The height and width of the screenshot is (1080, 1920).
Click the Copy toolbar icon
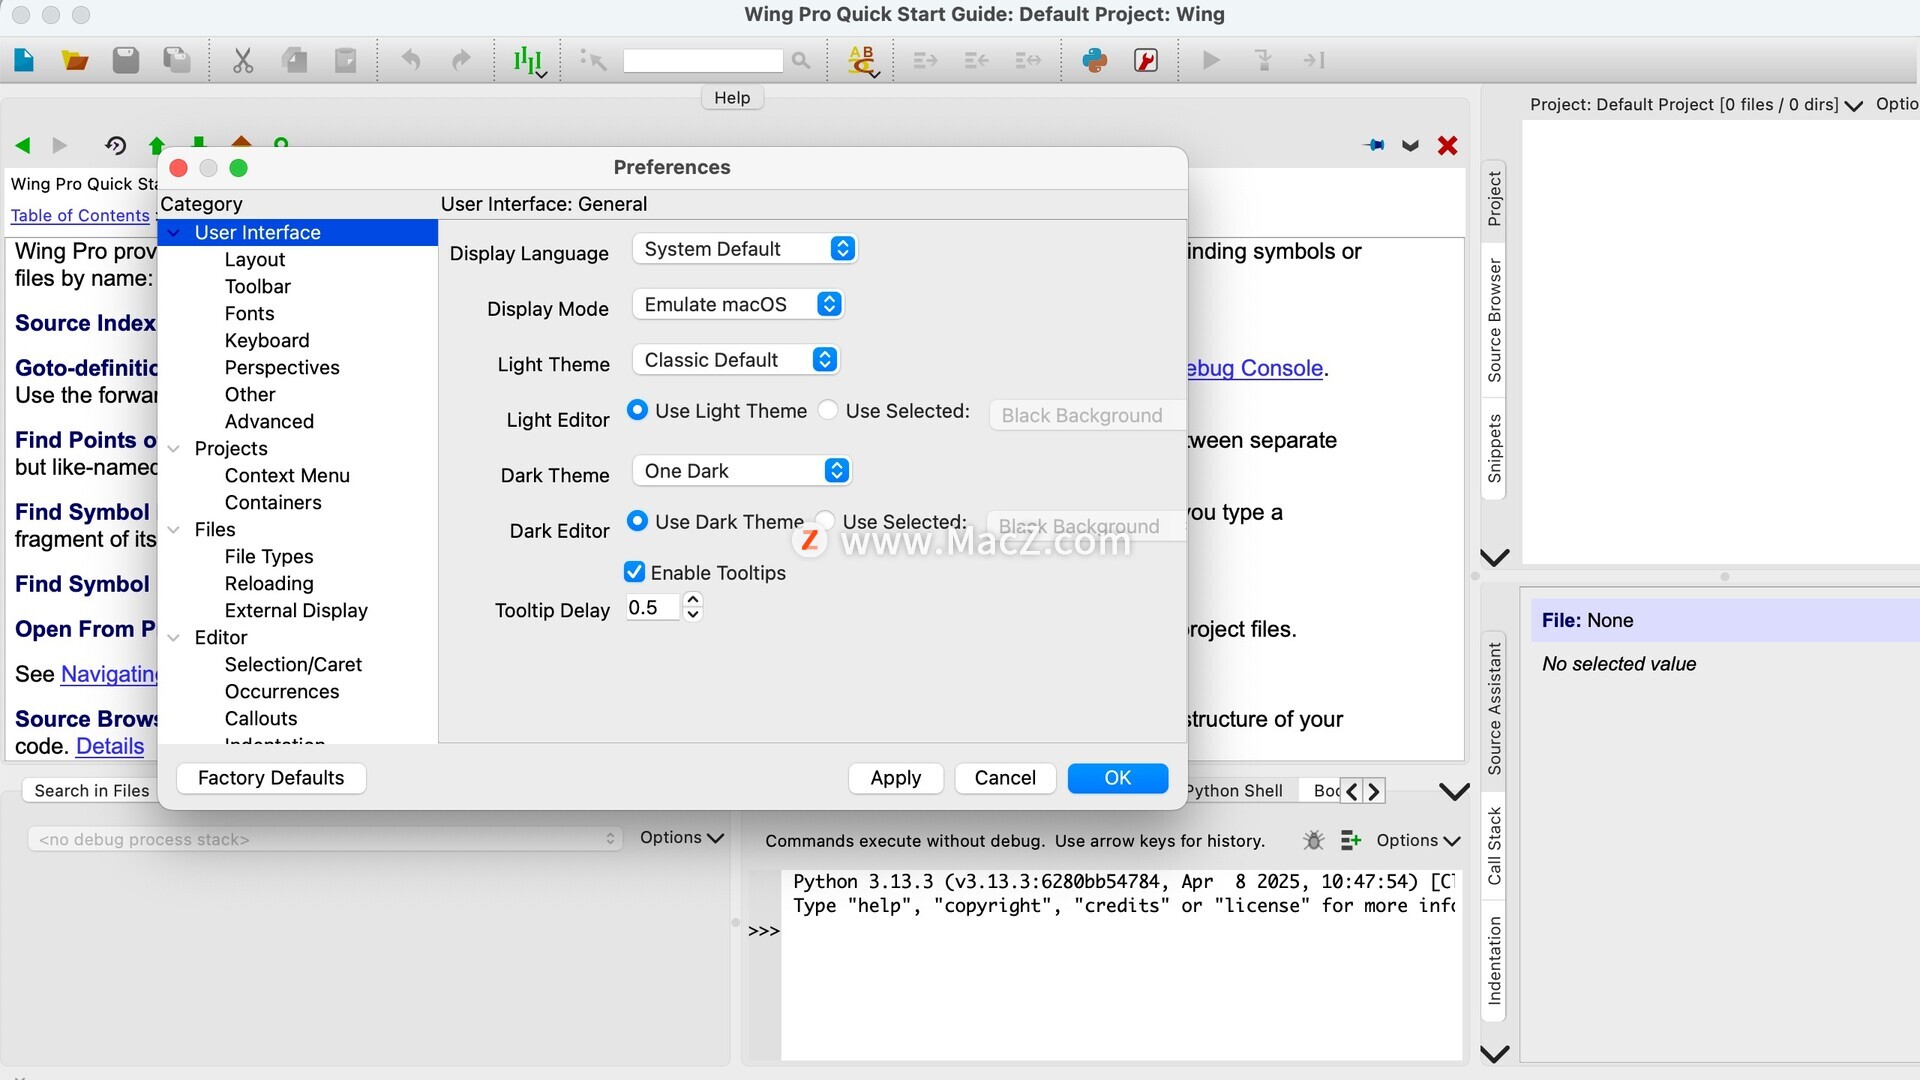[x=295, y=60]
